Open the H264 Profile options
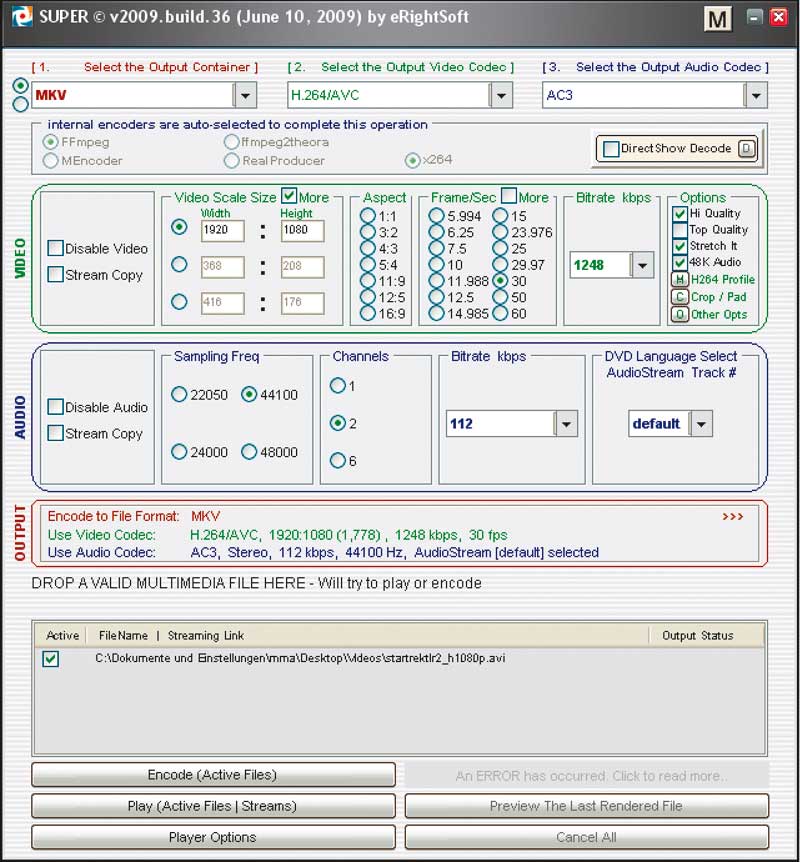The width and height of the screenshot is (800, 862). tap(680, 280)
